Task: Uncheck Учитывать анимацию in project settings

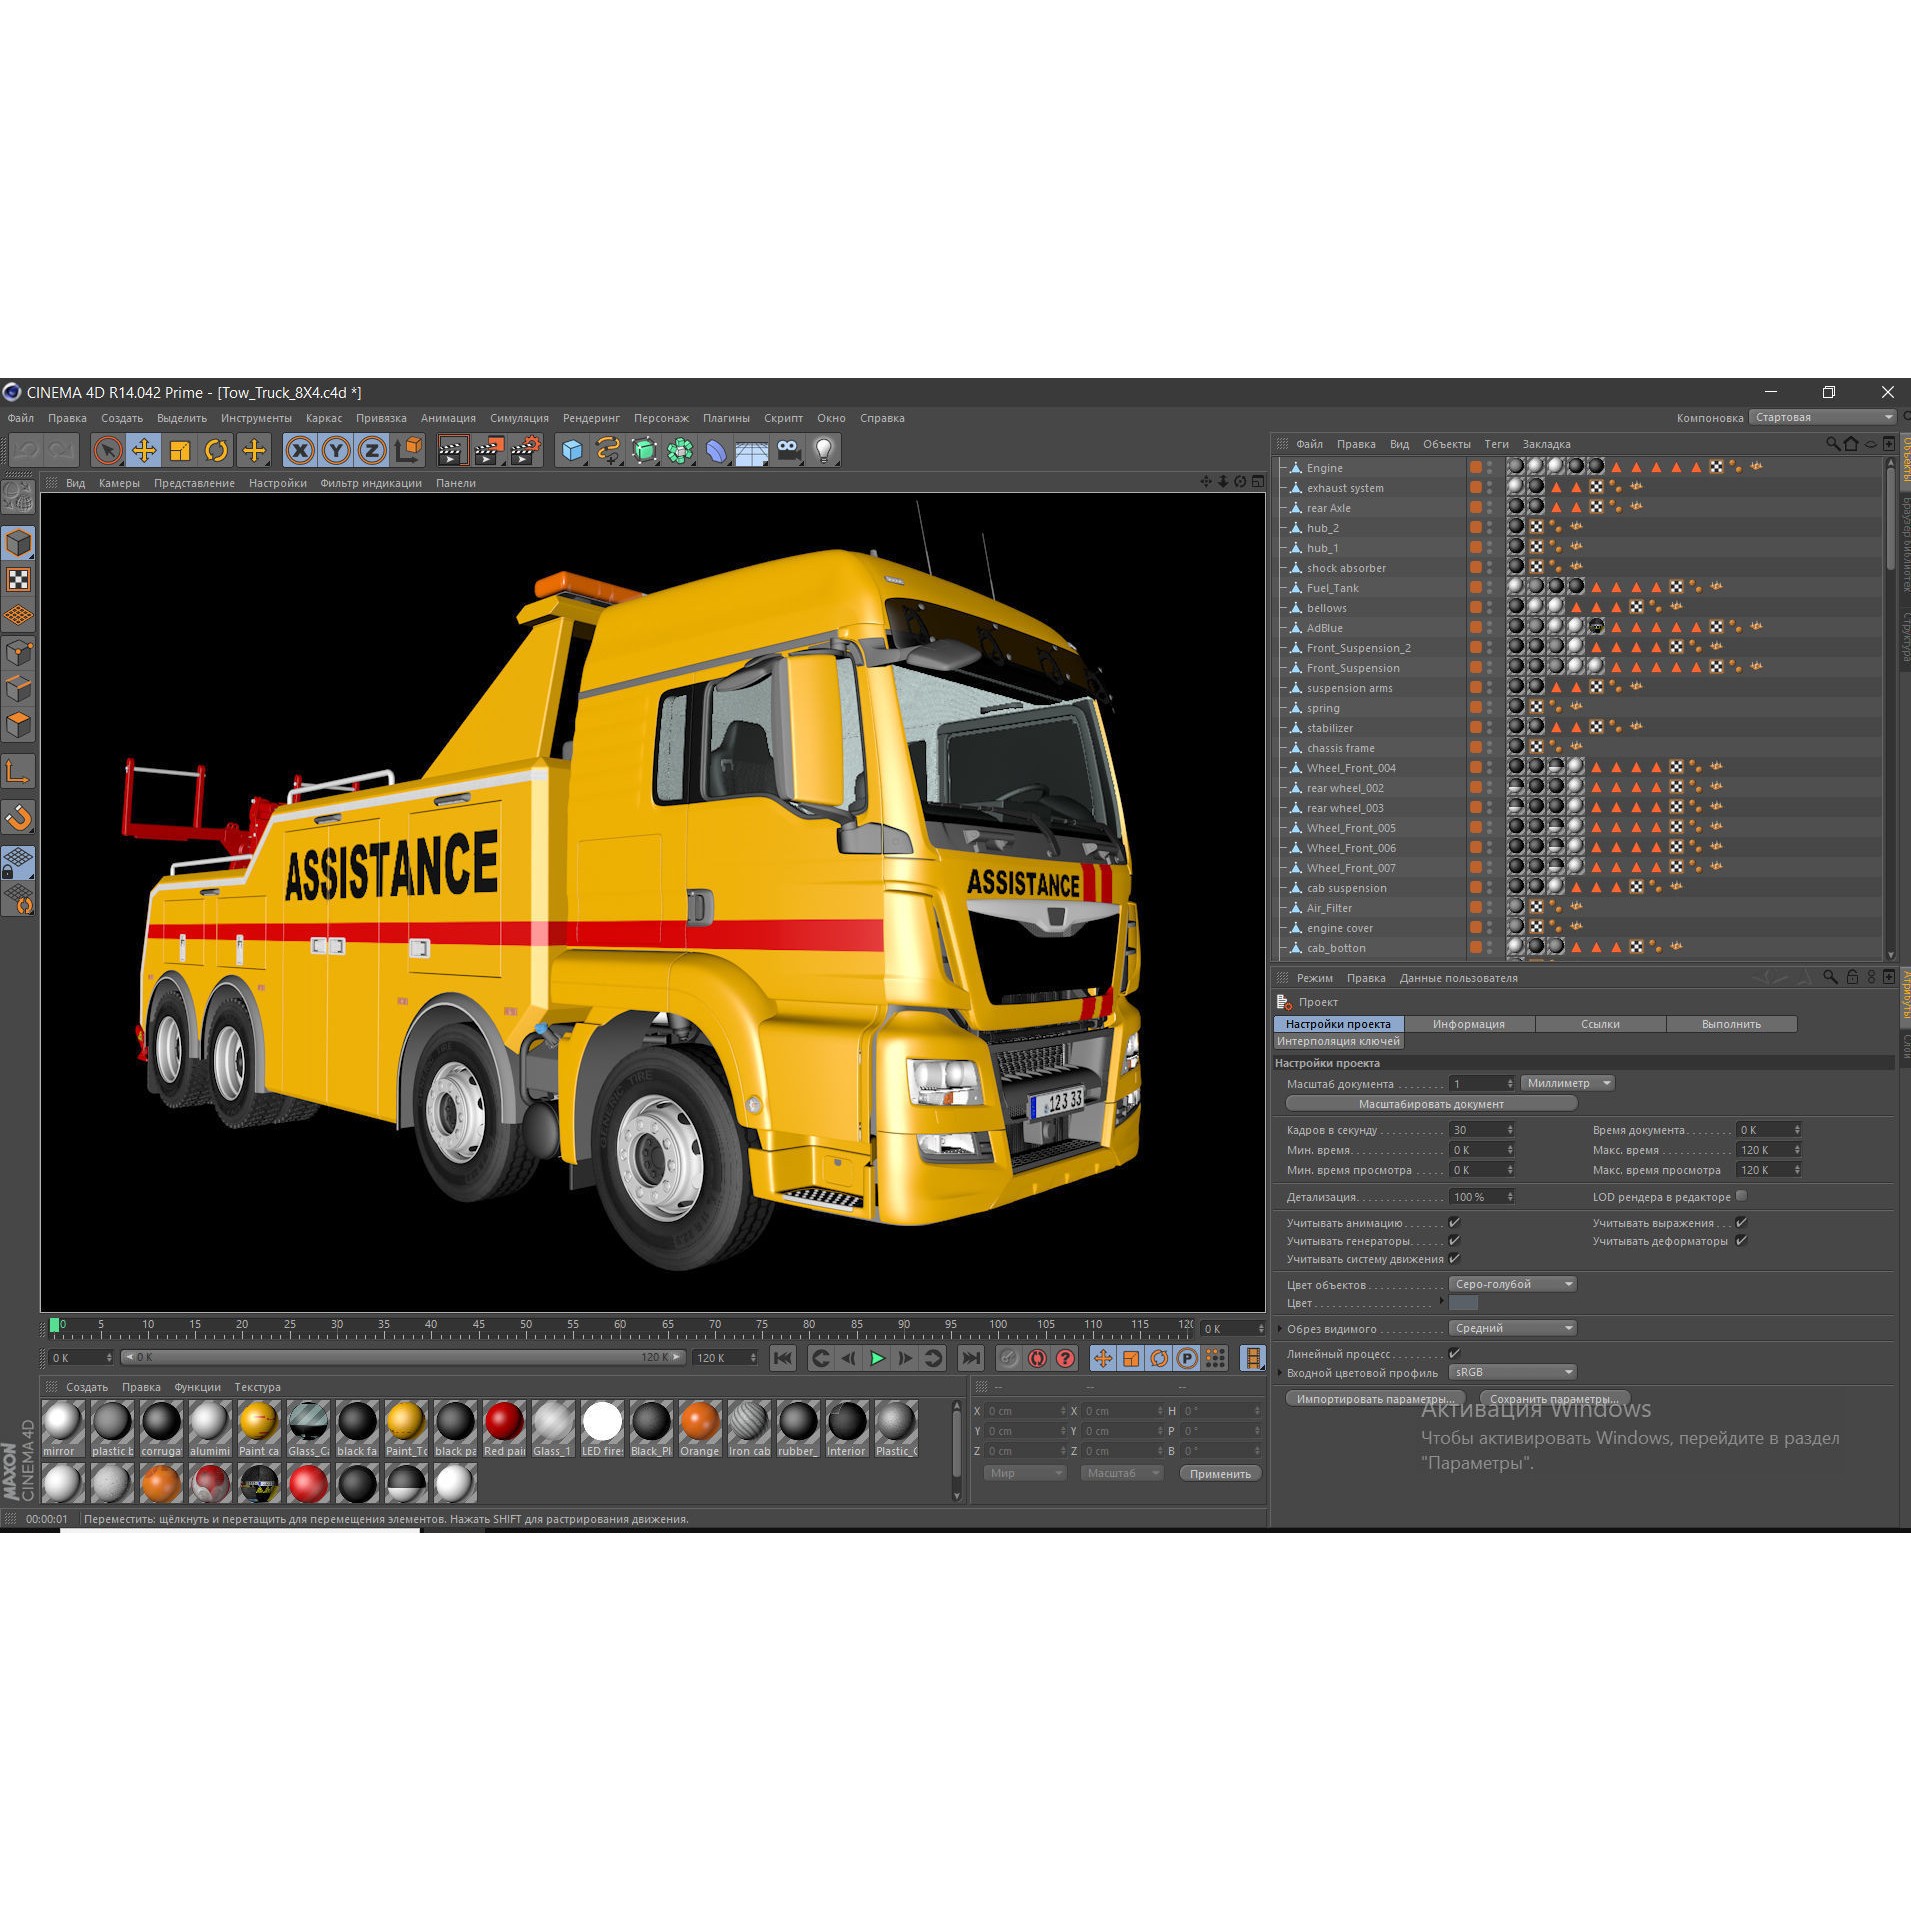Action: [1454, 1222]
